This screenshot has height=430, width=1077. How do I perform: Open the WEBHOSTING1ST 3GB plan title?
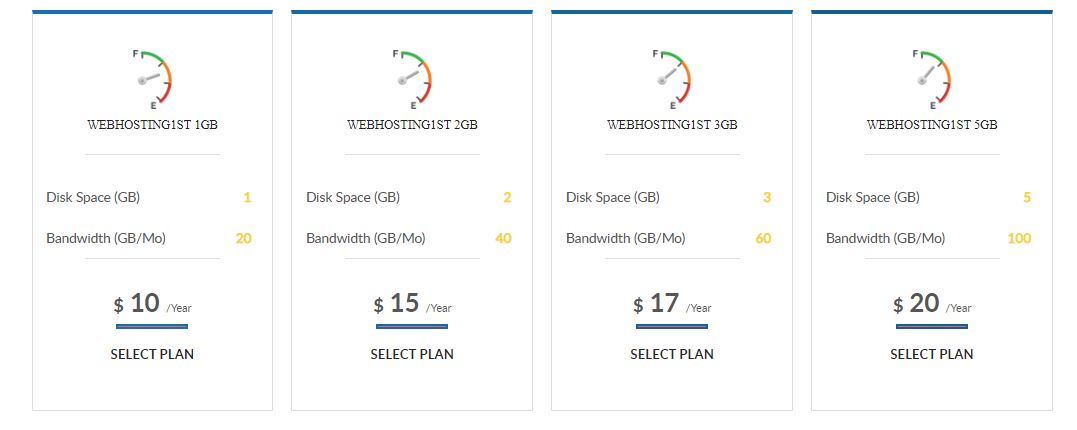pos(672,125)
